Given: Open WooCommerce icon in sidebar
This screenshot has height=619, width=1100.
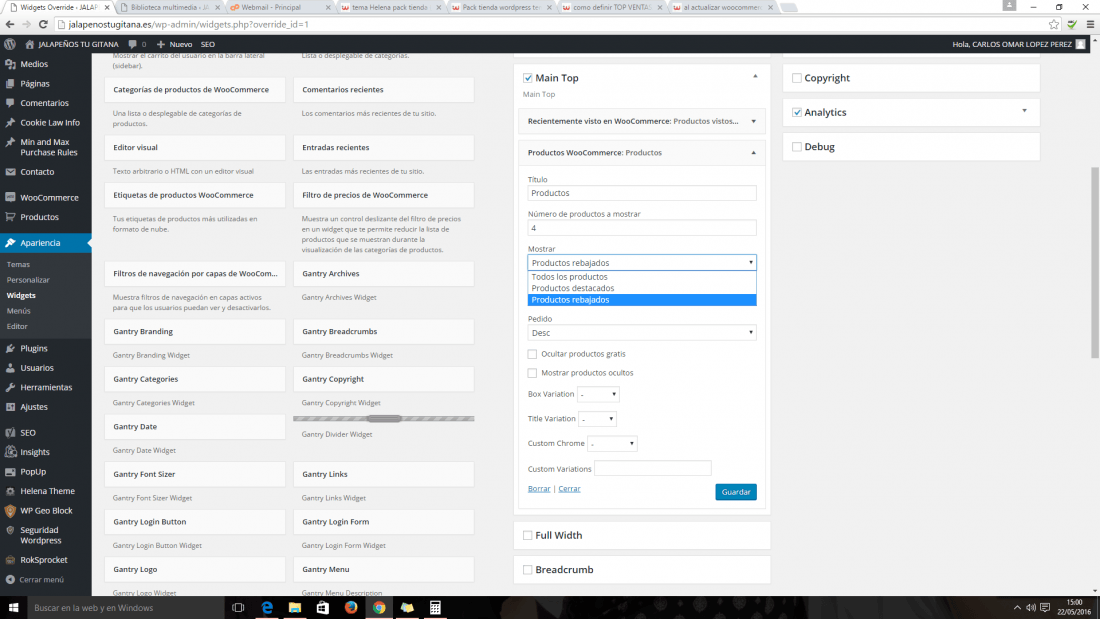Looking at the screenshot, I should point(10,198).
